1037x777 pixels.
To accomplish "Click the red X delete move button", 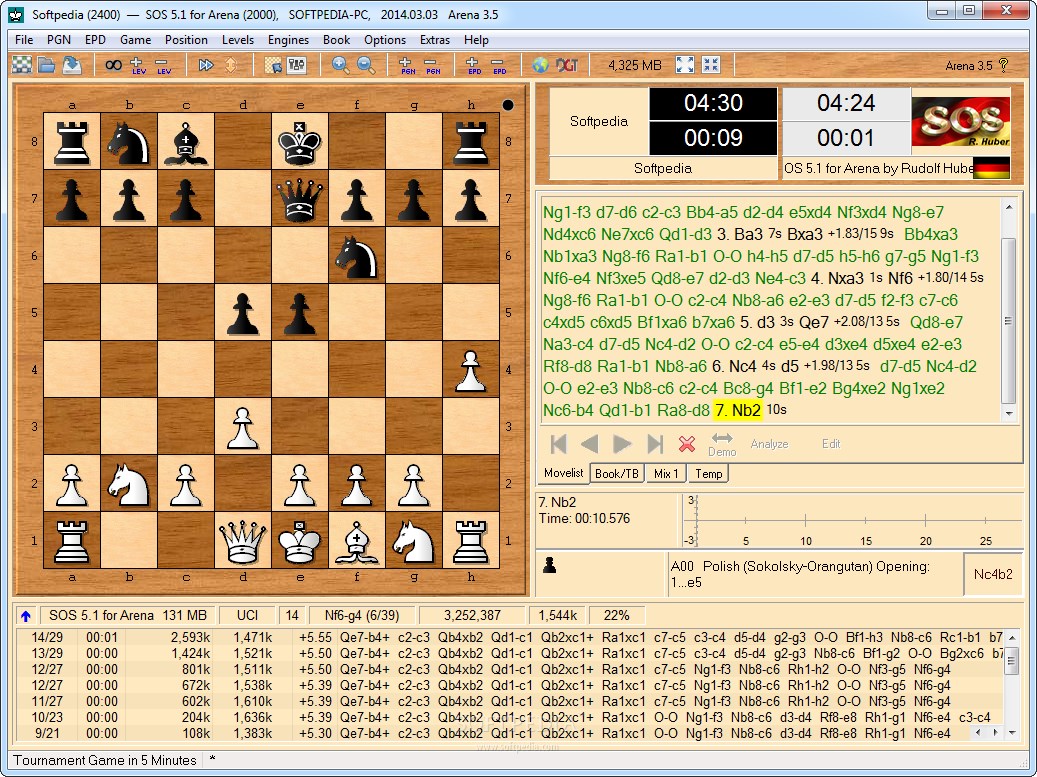I will coord(686,444).
